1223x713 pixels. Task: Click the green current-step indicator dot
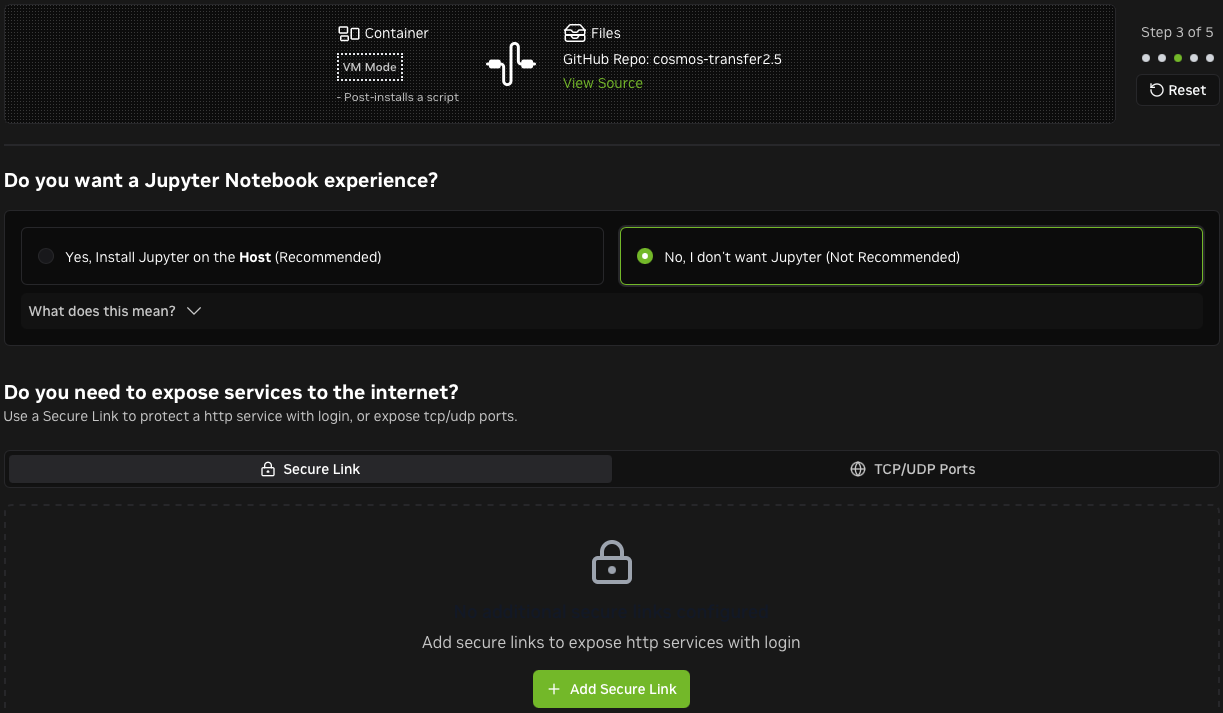1178,58
